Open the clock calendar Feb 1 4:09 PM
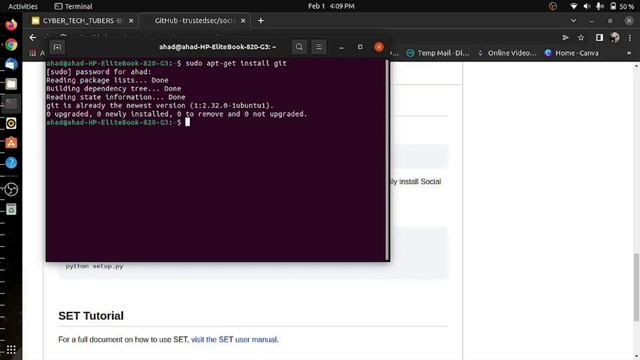640x360 pixels. (x=331, y=6)
